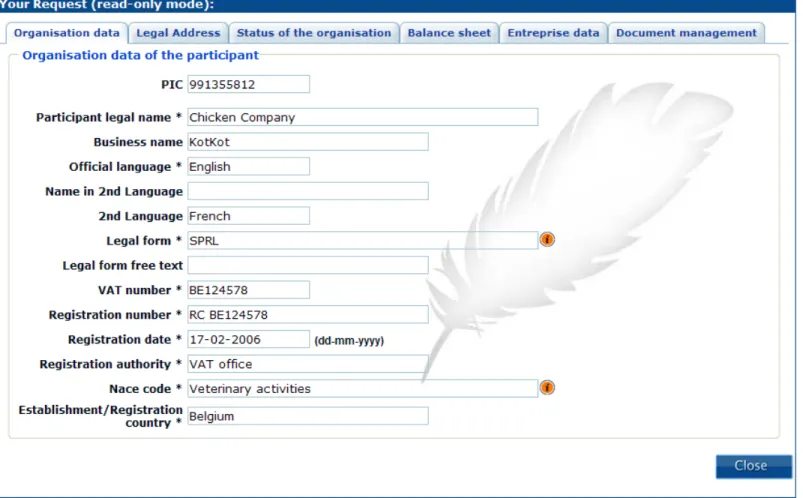Click the 'Organisation data of the participant' heading

[x=140, y=55]
